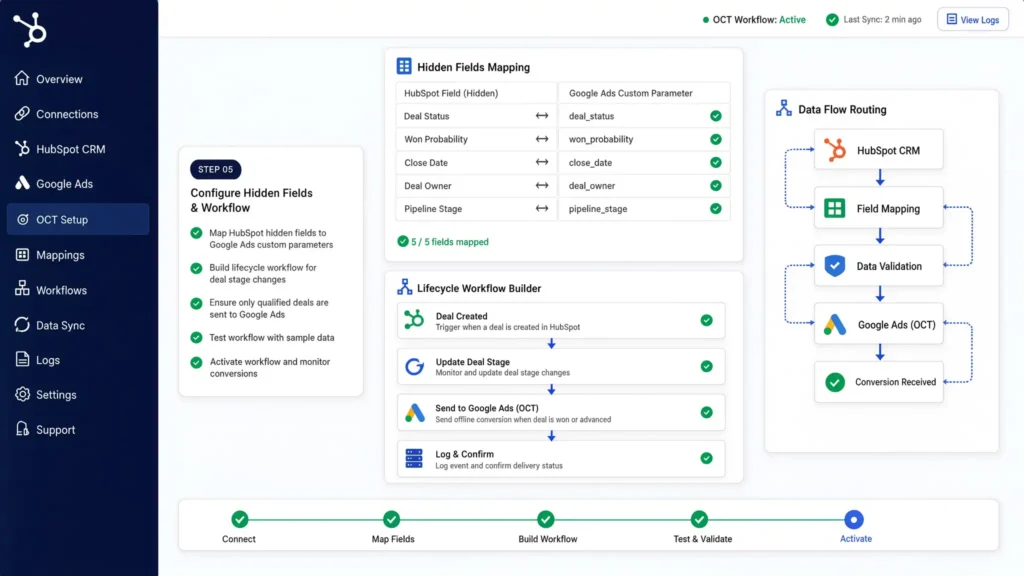Viewport: 1024px width, 576px height.
Task: Click the Field Mapping flow node
Action: pyautogui.click(x=879, y=208)
